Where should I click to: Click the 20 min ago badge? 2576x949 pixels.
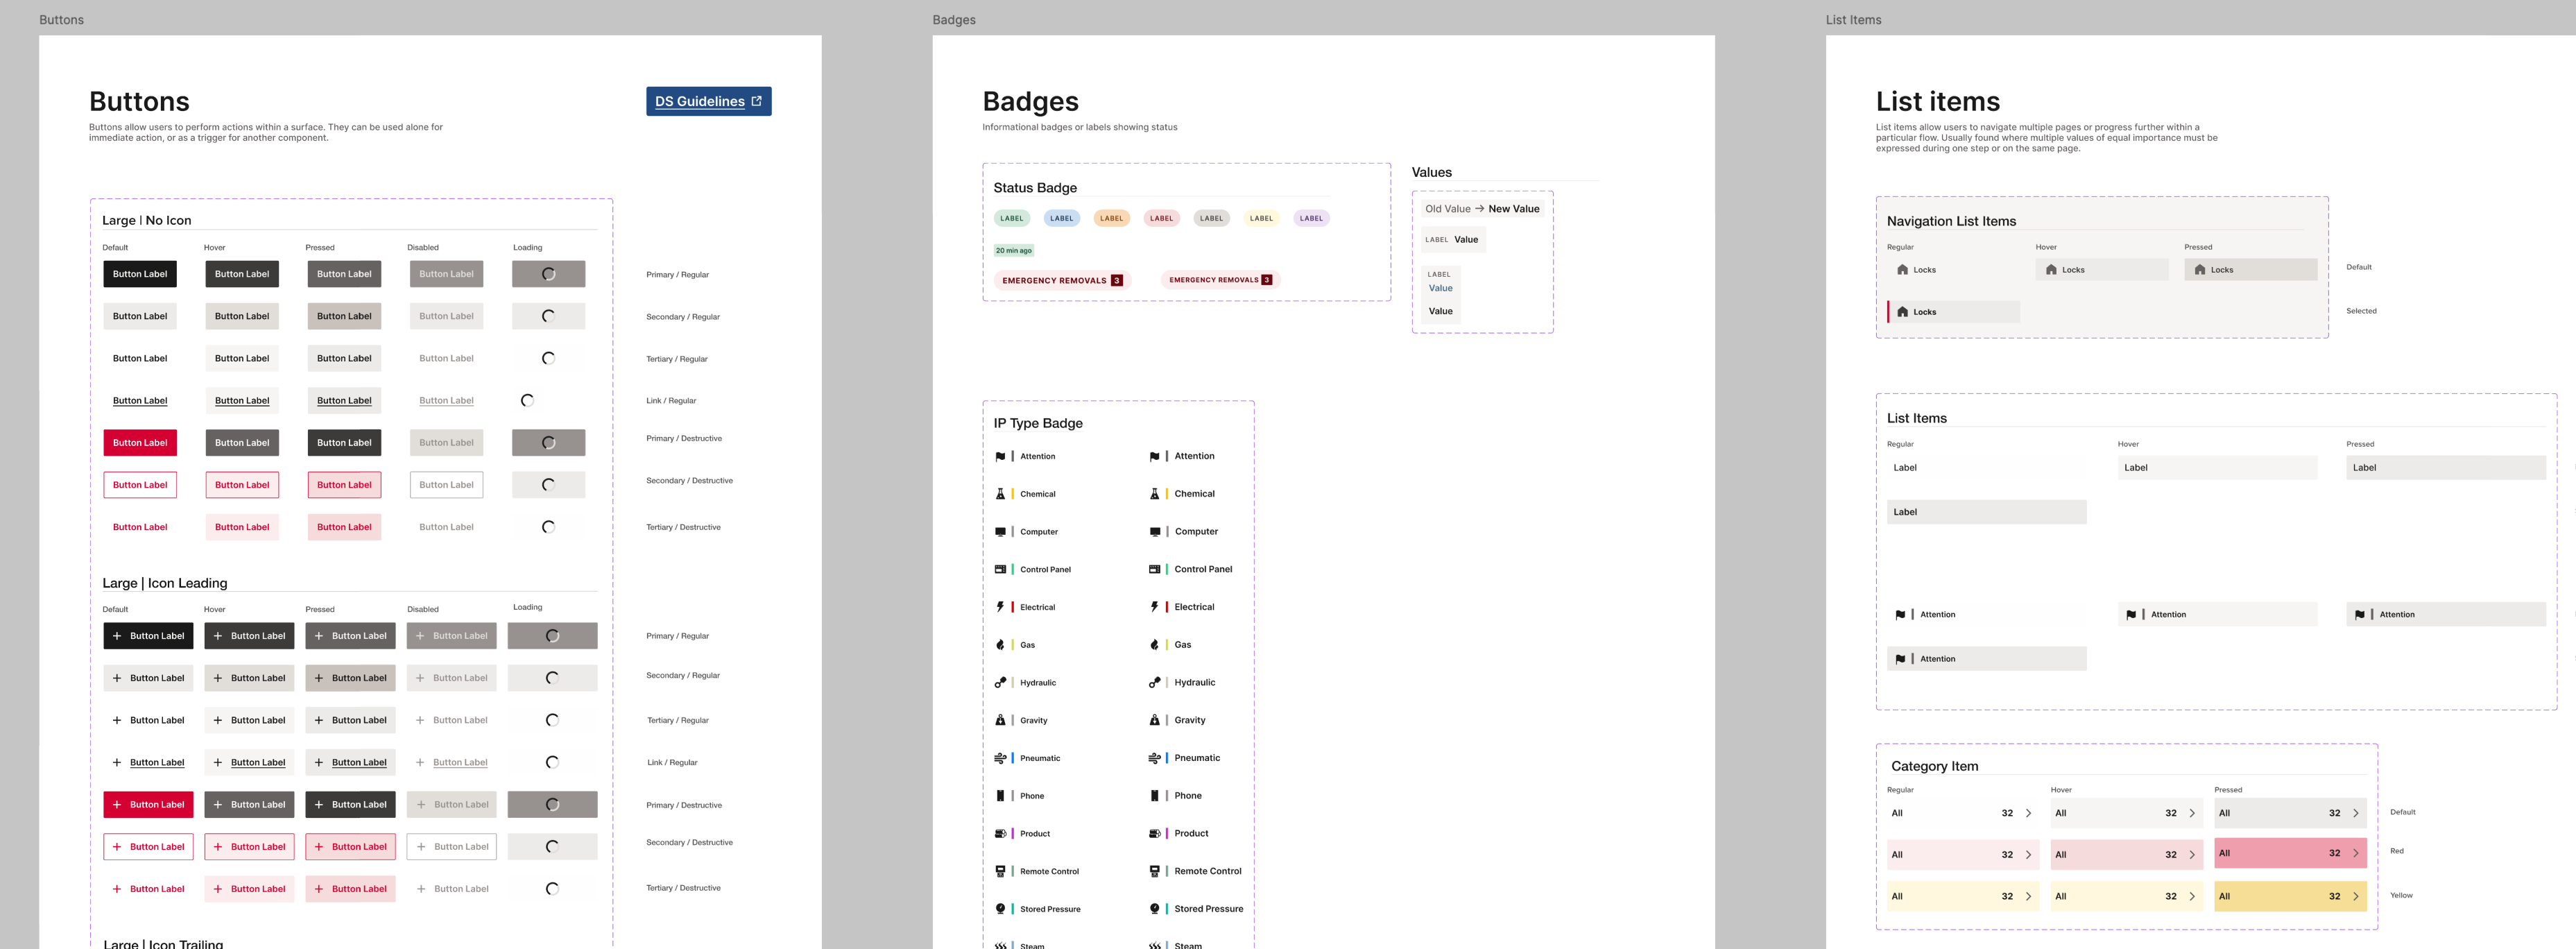click(x=1013, y=251)
